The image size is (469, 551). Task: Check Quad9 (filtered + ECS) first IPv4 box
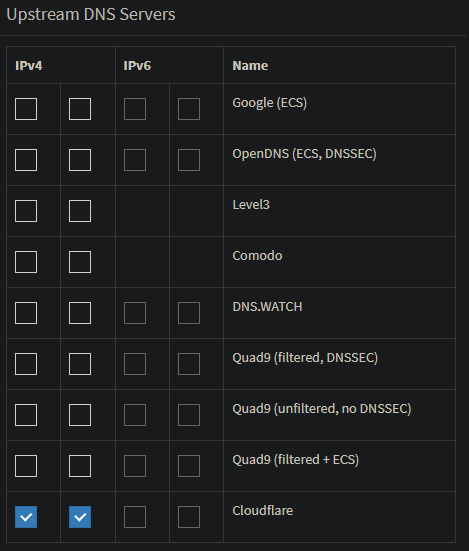[26, 466]
